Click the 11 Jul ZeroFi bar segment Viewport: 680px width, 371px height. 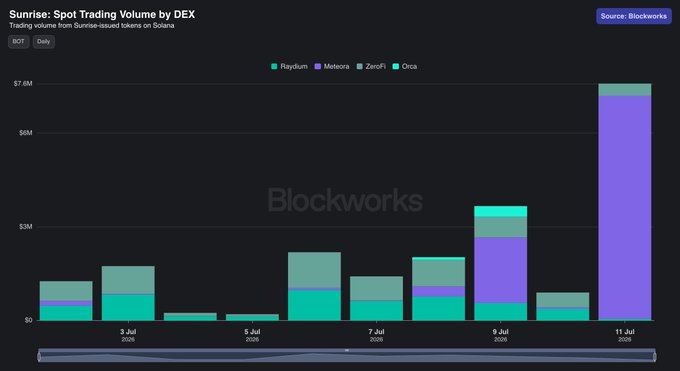click(625, 90)
